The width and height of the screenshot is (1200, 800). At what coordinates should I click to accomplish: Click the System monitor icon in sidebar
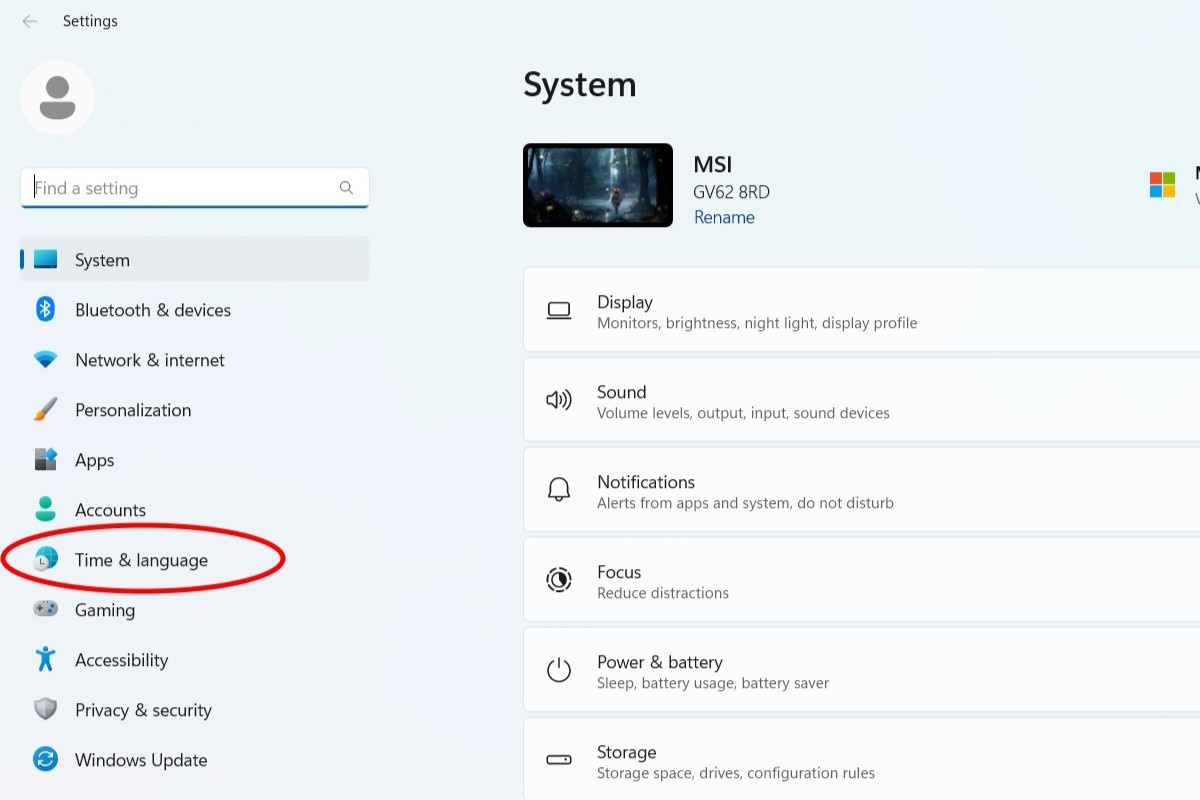45,259
